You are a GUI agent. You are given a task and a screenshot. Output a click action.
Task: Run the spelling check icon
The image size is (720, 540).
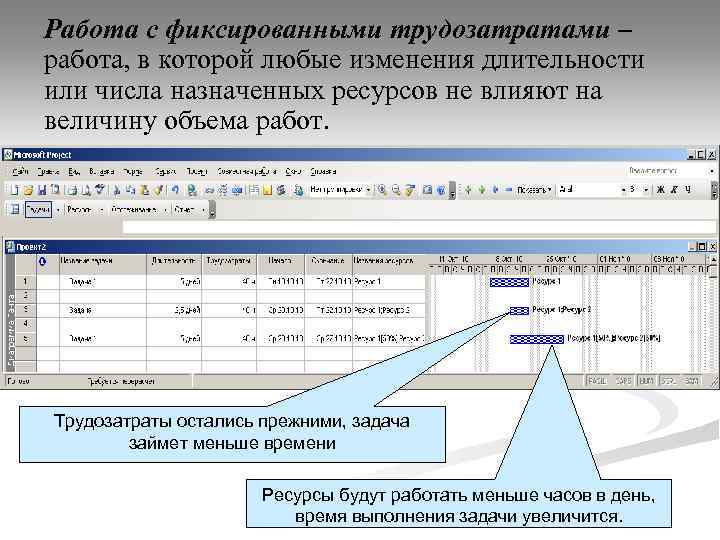click(100, 190)
